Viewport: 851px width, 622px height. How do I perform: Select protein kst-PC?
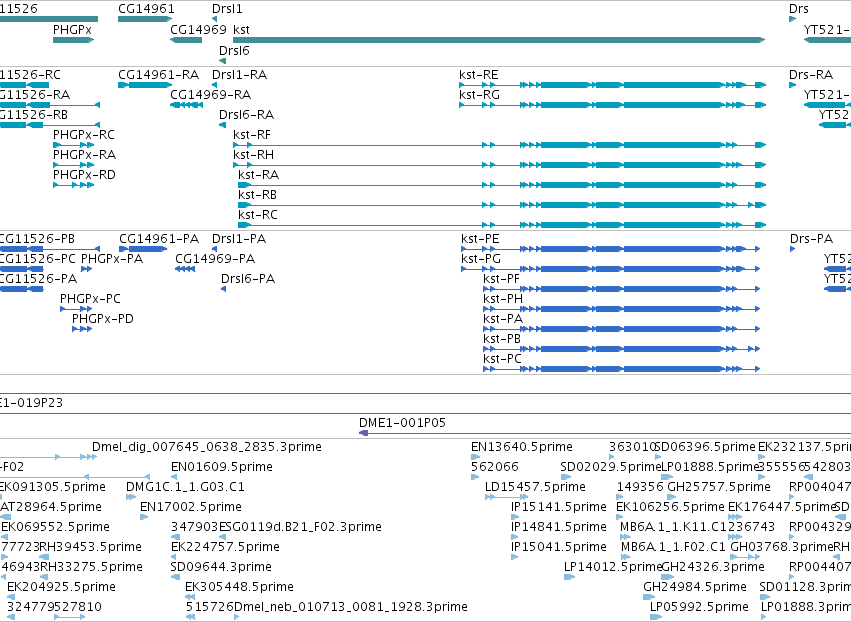tap(621, 369)
